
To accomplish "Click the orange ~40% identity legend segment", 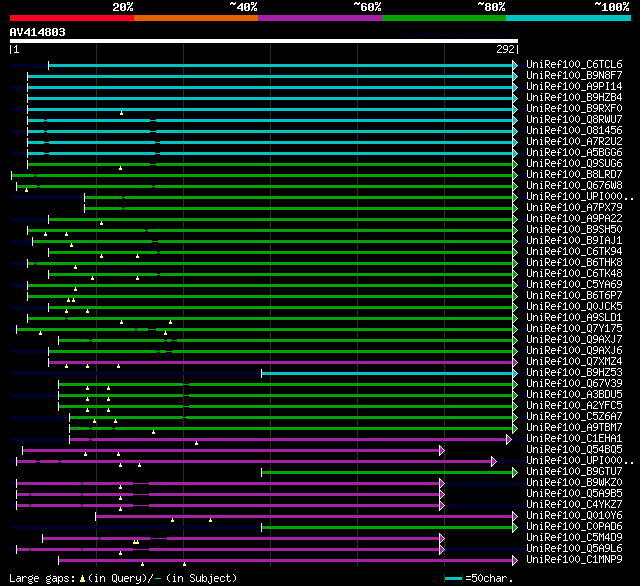I will [196, 18].
